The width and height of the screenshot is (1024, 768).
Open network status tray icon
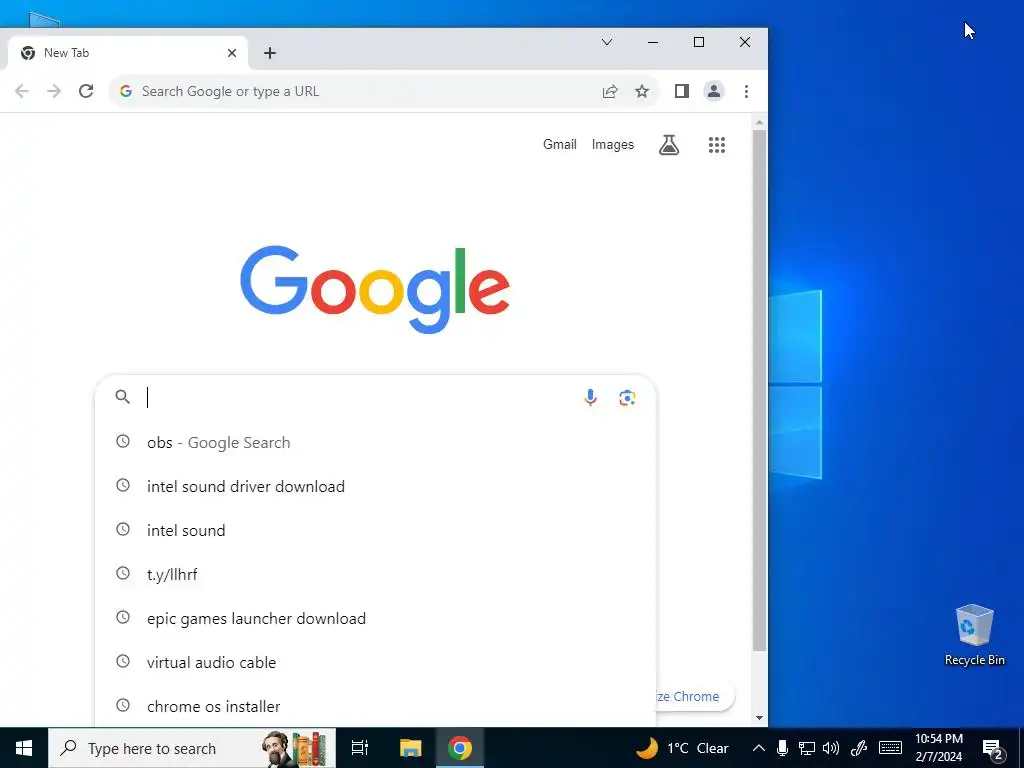click(807, 748)
